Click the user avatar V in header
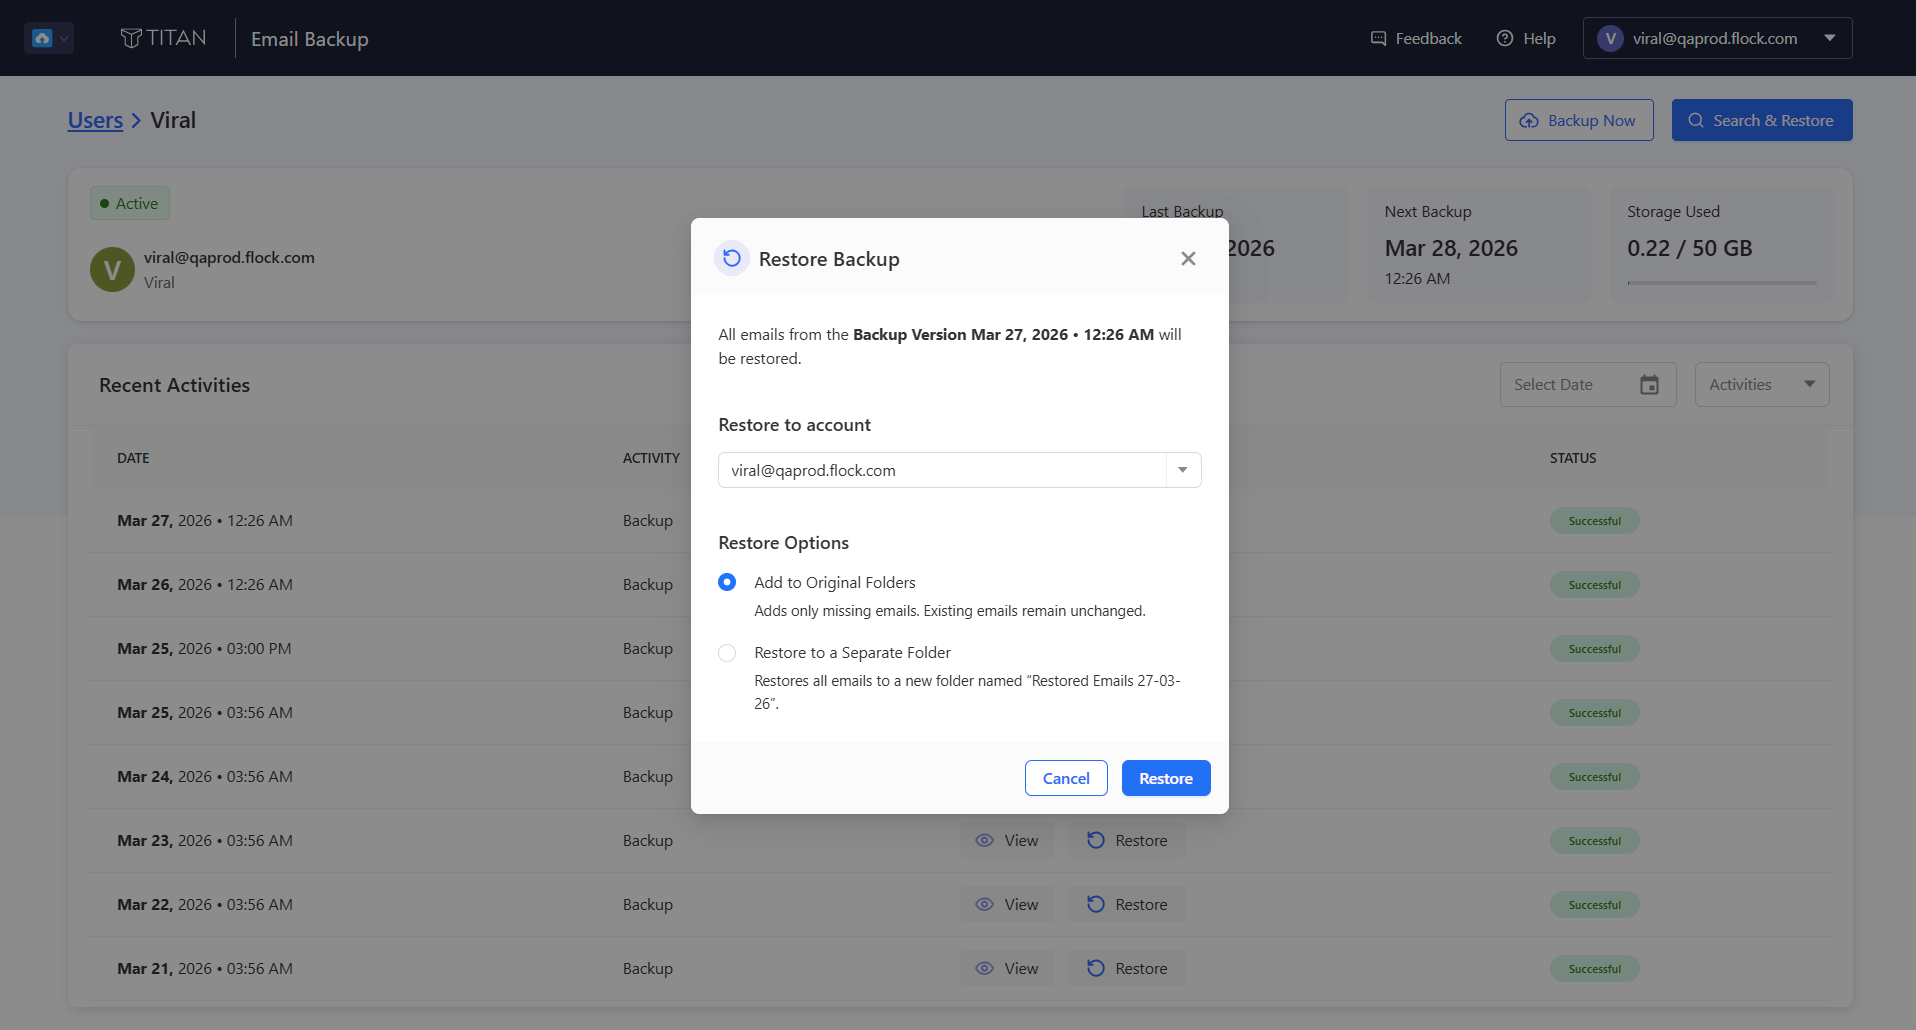Screen dimensions: 1916x1030 1610,39
